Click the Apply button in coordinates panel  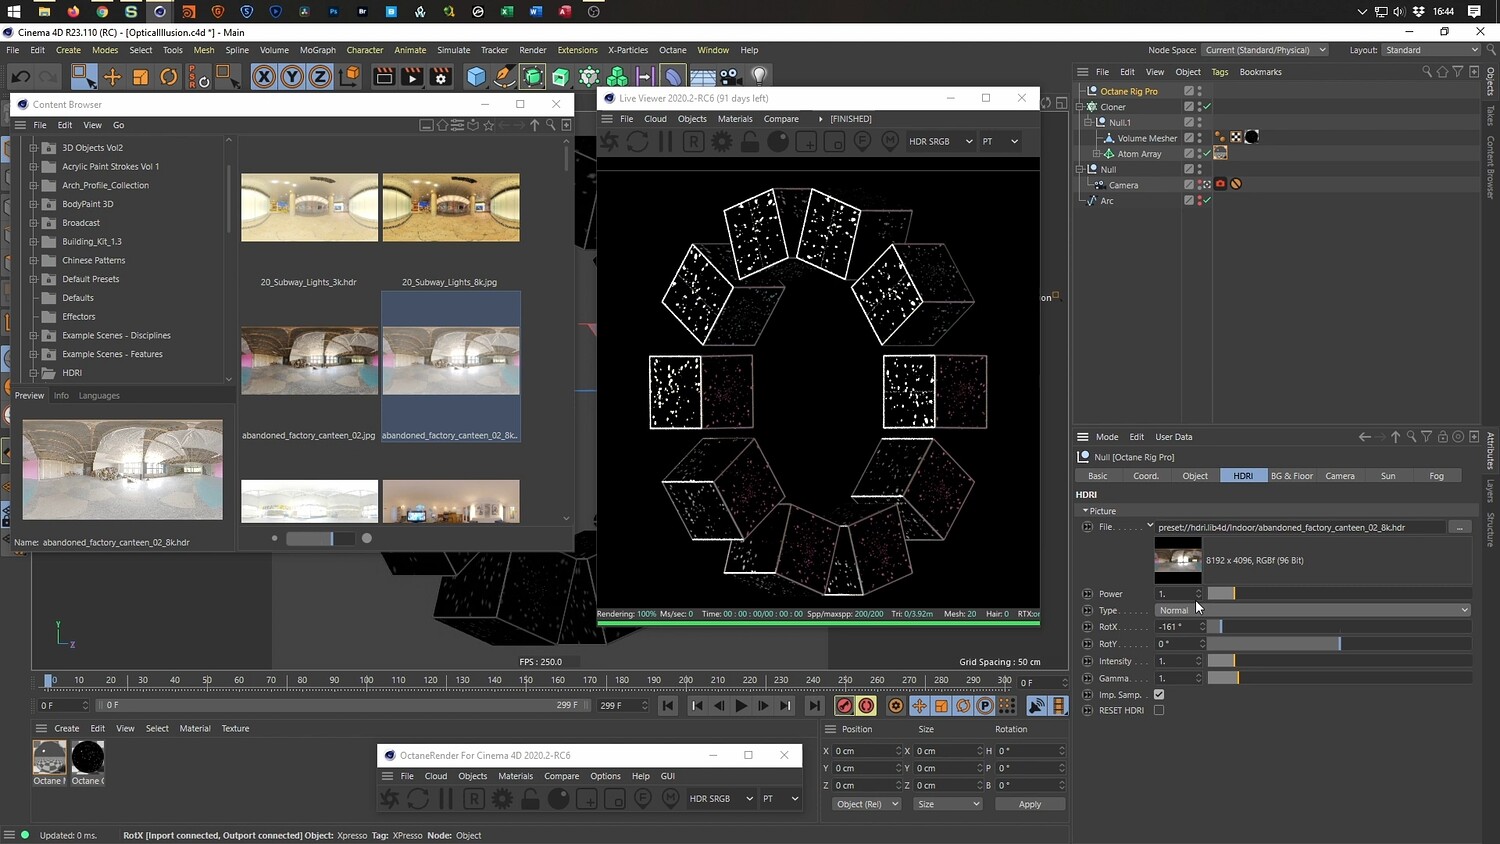point(1029,804)
